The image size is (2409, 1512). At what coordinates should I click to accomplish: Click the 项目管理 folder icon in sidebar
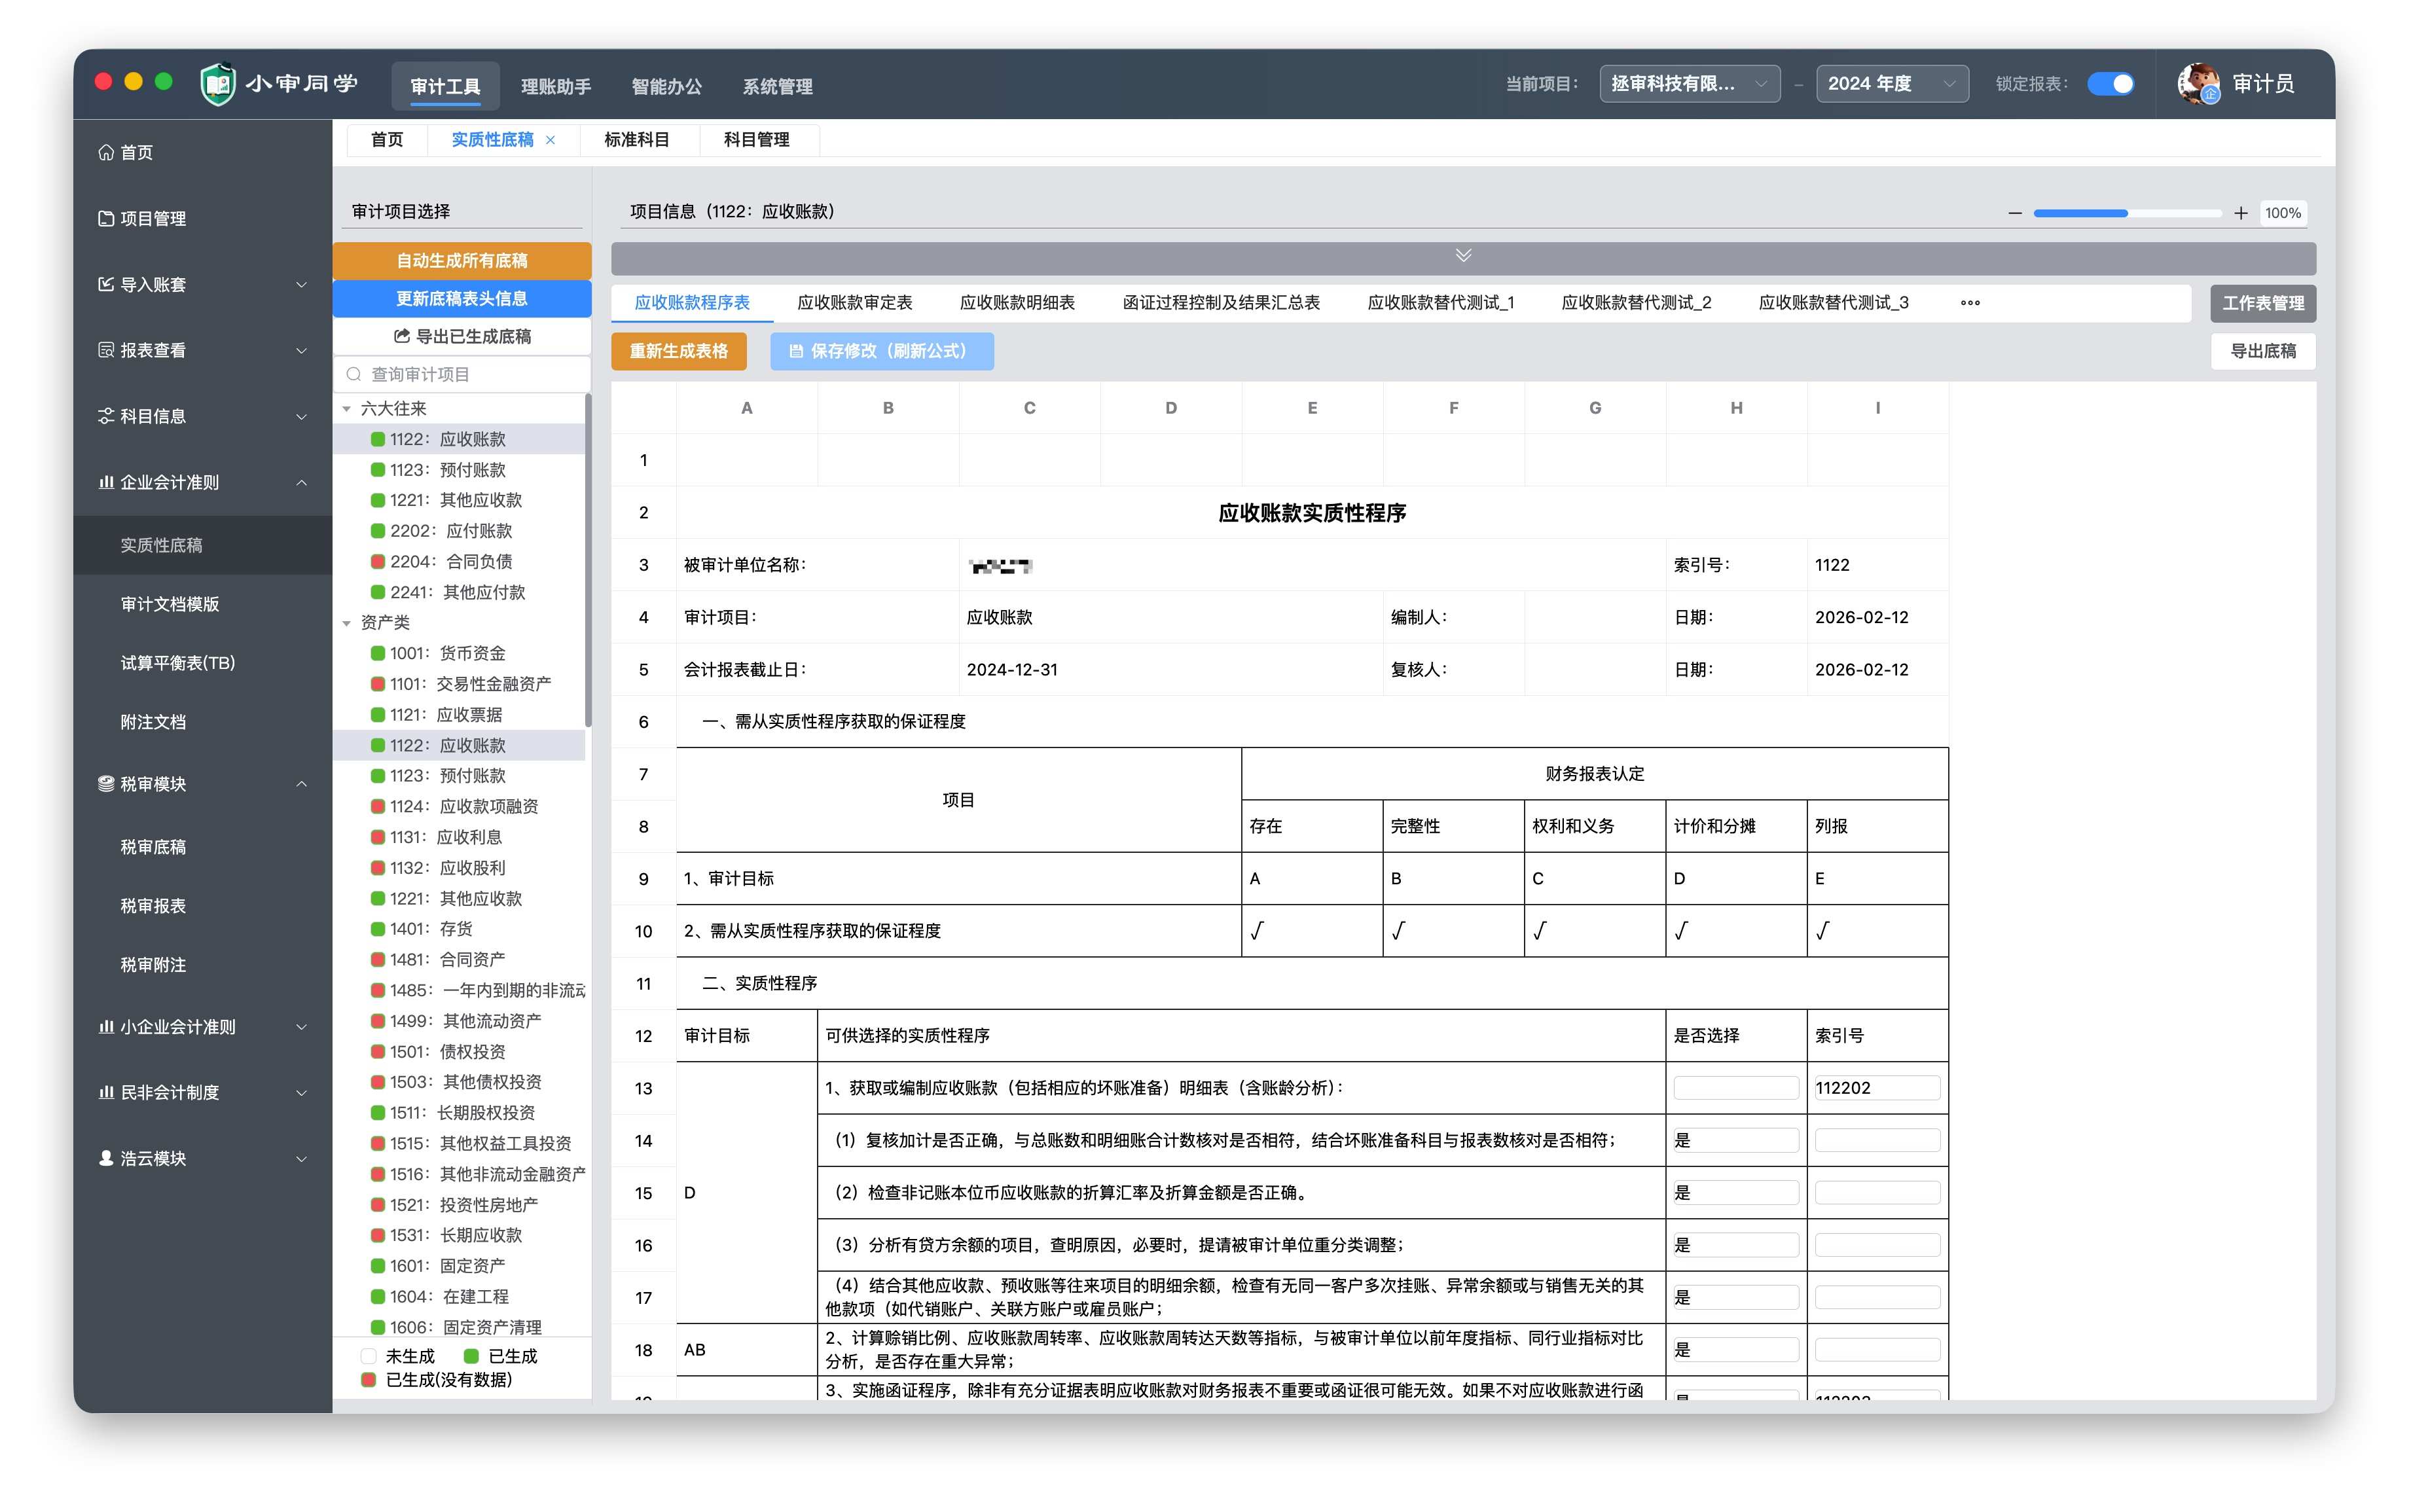(106, 218)
